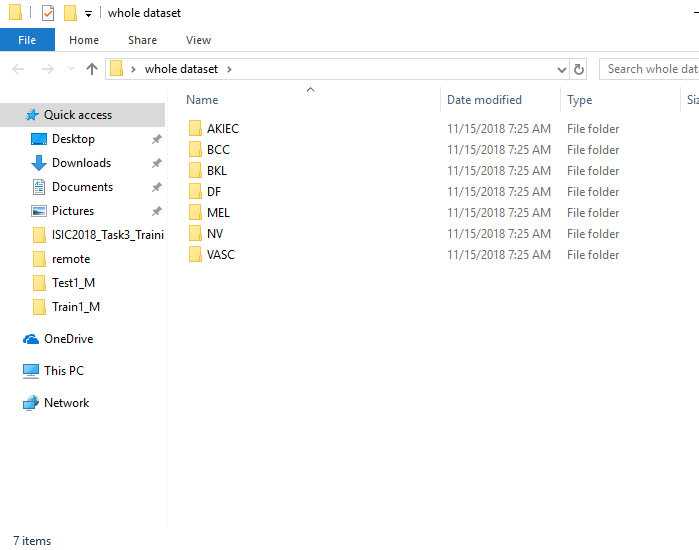
Task: Click the New folder quick access toolbar icon
Action: coord(70,13)
